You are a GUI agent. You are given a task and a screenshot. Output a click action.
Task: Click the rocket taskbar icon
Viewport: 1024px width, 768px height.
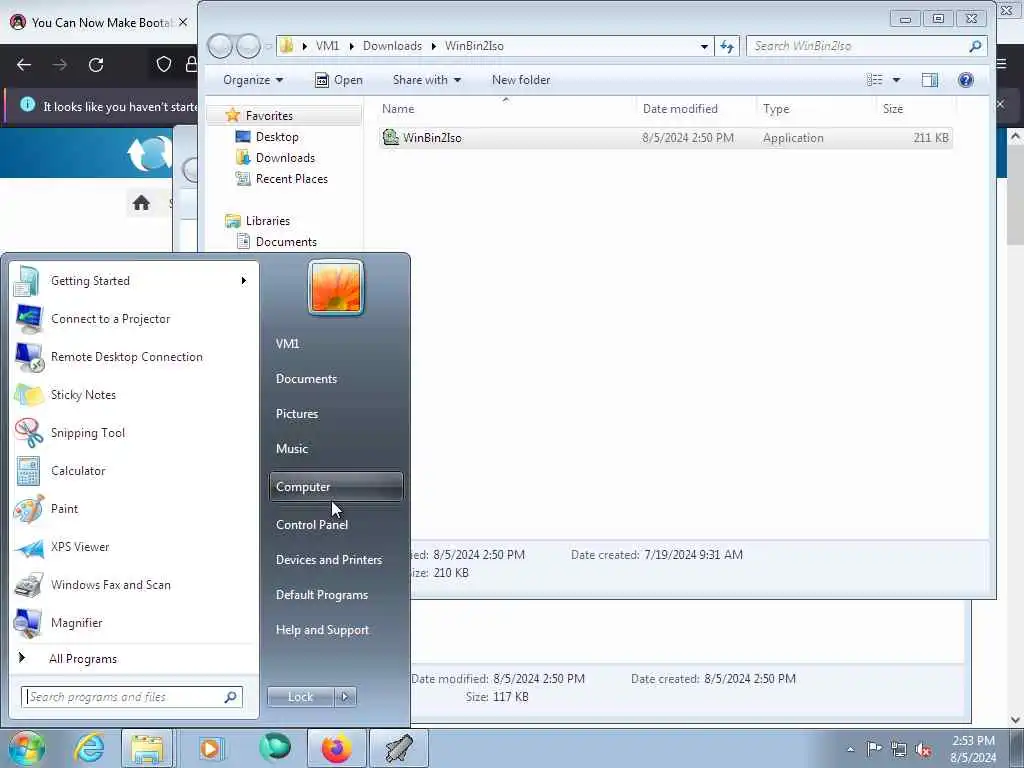click(x=399, y=748)
